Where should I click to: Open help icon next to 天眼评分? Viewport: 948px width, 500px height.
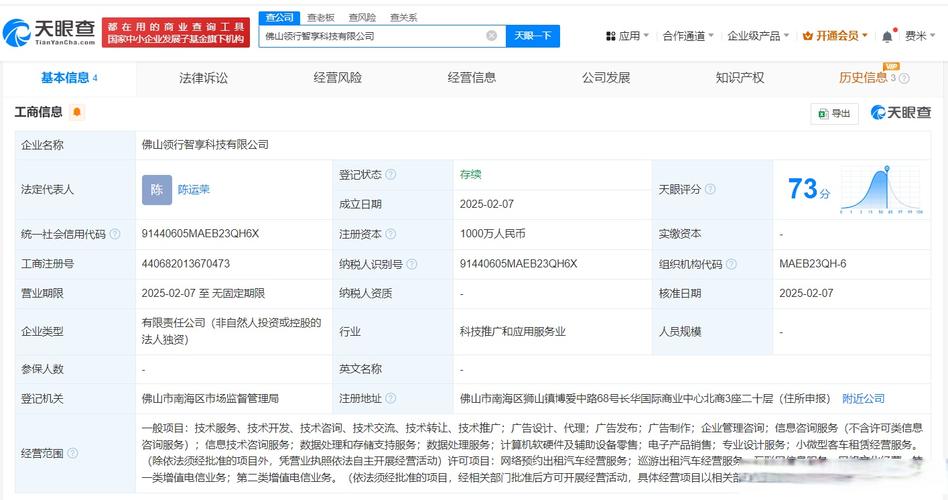point(710,189)
